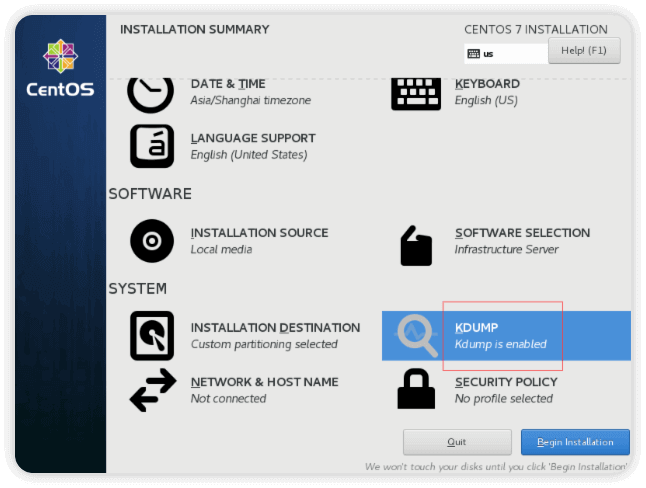Click the 'Custom partitioning selected' text
The image size is (646, 488).
[264, 344]
